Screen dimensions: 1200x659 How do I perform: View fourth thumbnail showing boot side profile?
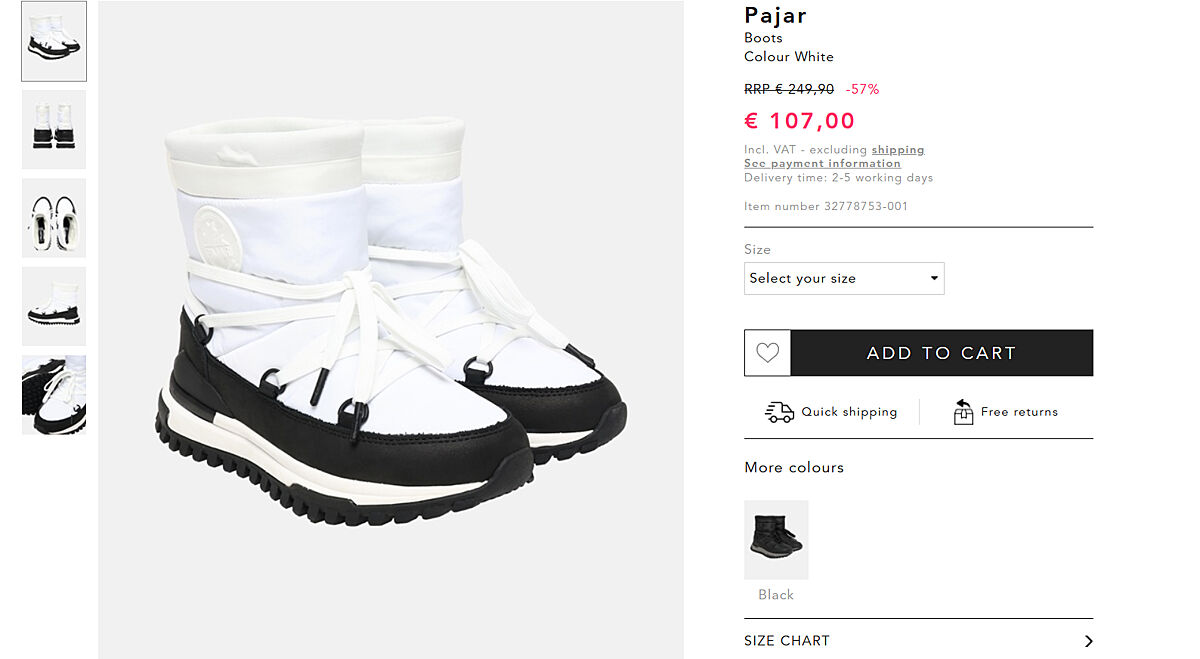pos(54,305)
